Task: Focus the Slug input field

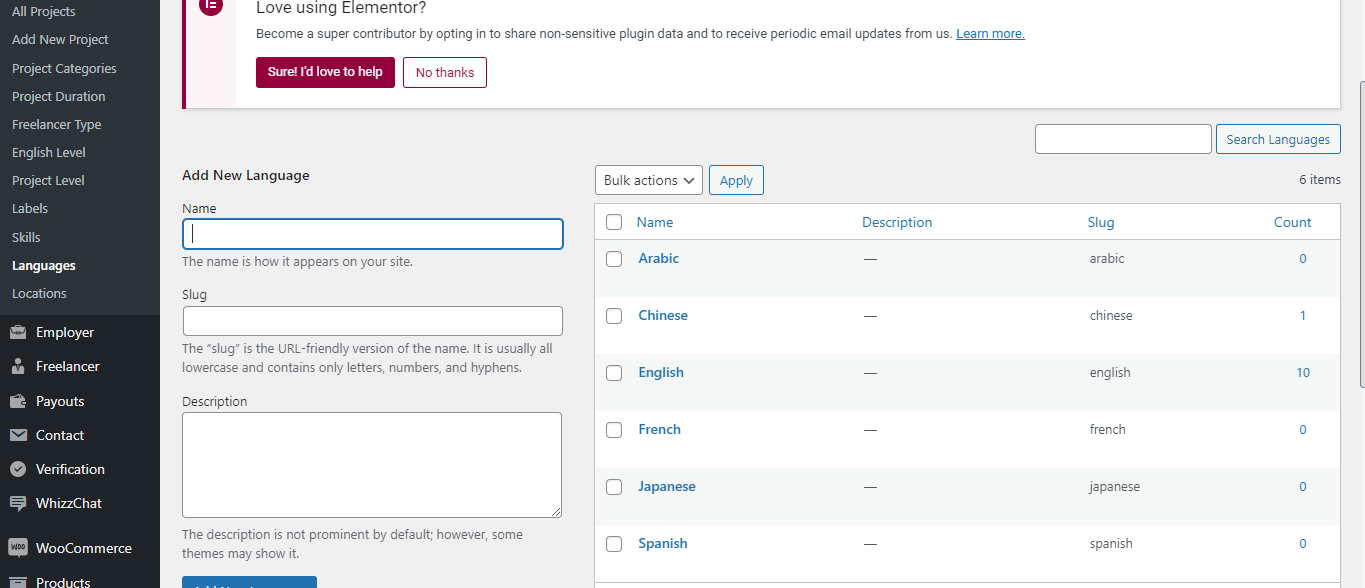Action: tap(373, 321)
